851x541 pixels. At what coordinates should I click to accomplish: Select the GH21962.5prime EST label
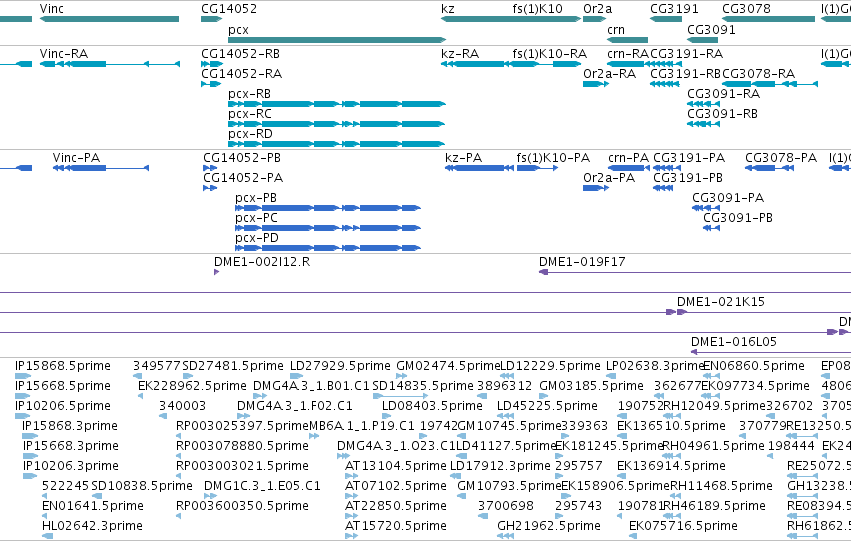click(549, 526)
